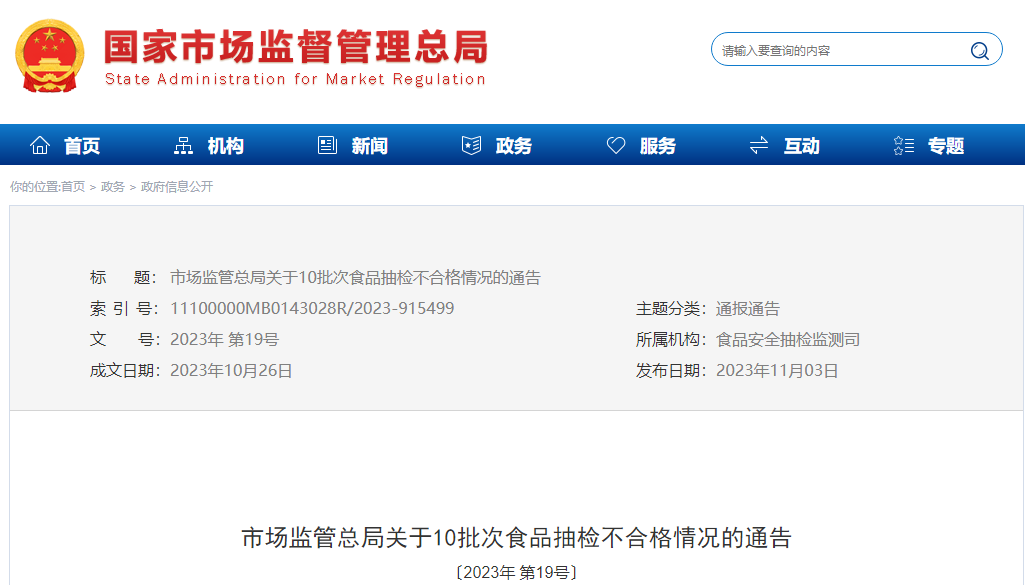Screen dimensions: 1025x585
Task: Click the heart icon beside 服务
Action: (616, 146)
